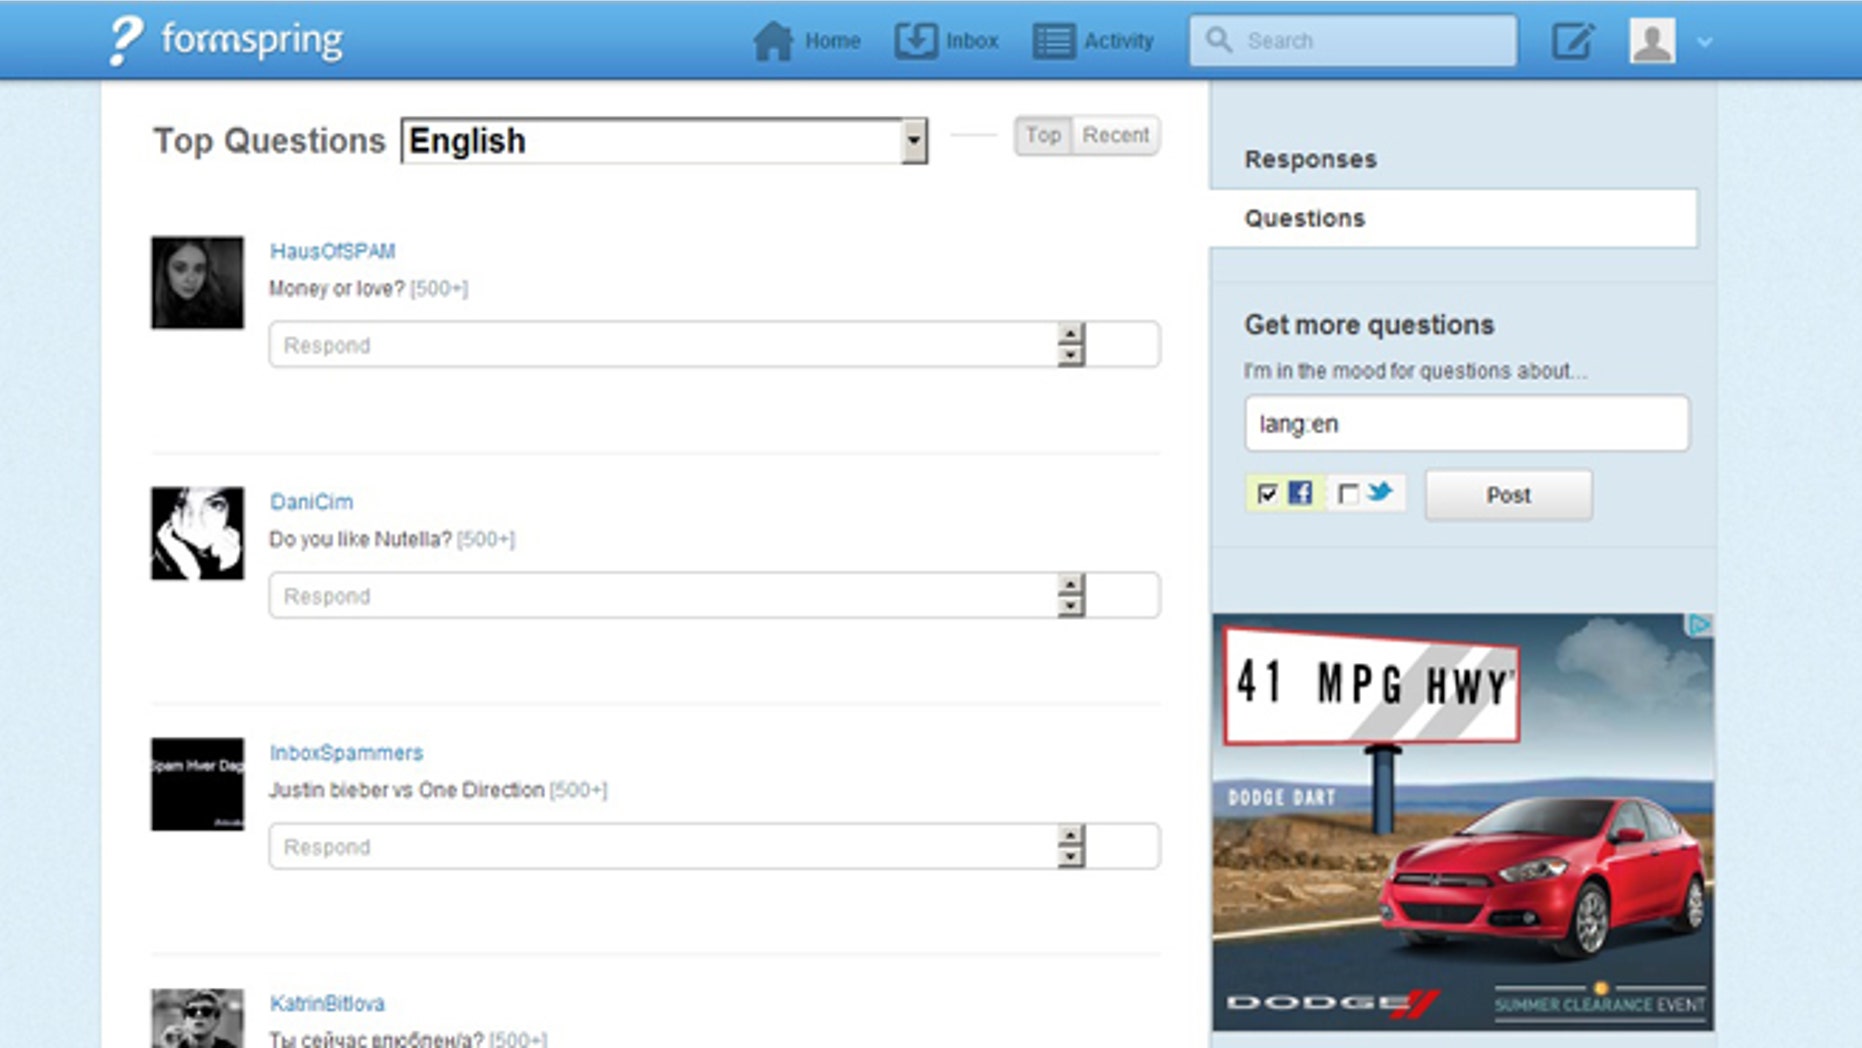1862x1048 pixels.
Task: Click scroll down arrow in Money or love response
Action: pyautogui.click(x=1070, y=355)
